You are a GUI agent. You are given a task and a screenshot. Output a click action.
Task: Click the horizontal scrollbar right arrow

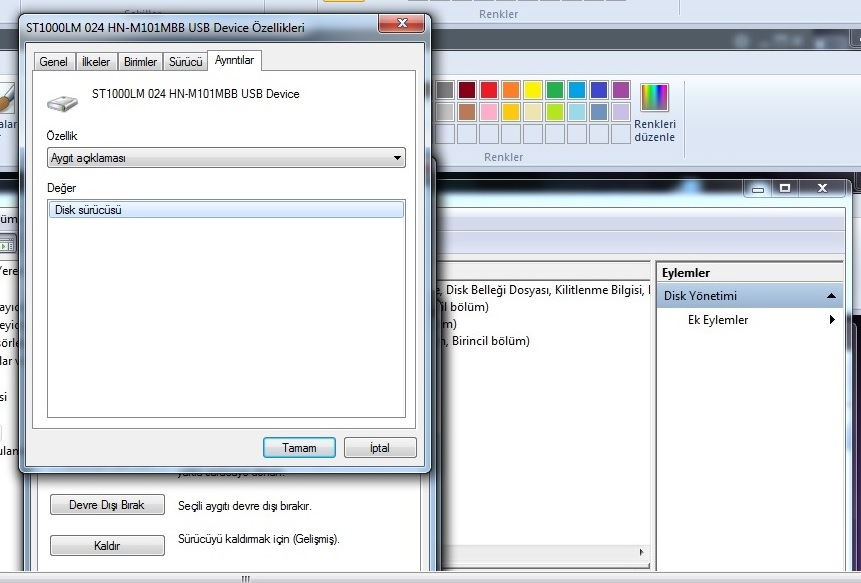[641, 552]
